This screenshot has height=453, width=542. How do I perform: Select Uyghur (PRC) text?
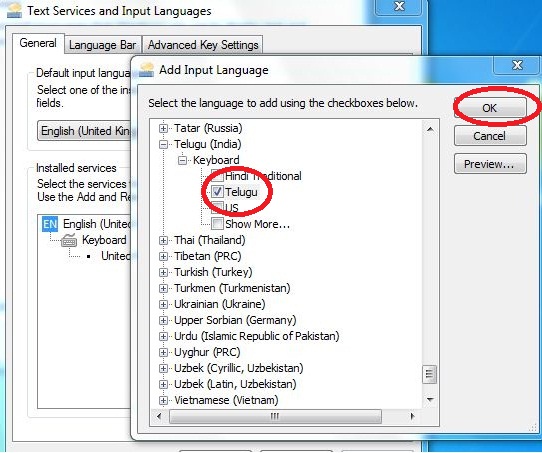click(207, 352)
